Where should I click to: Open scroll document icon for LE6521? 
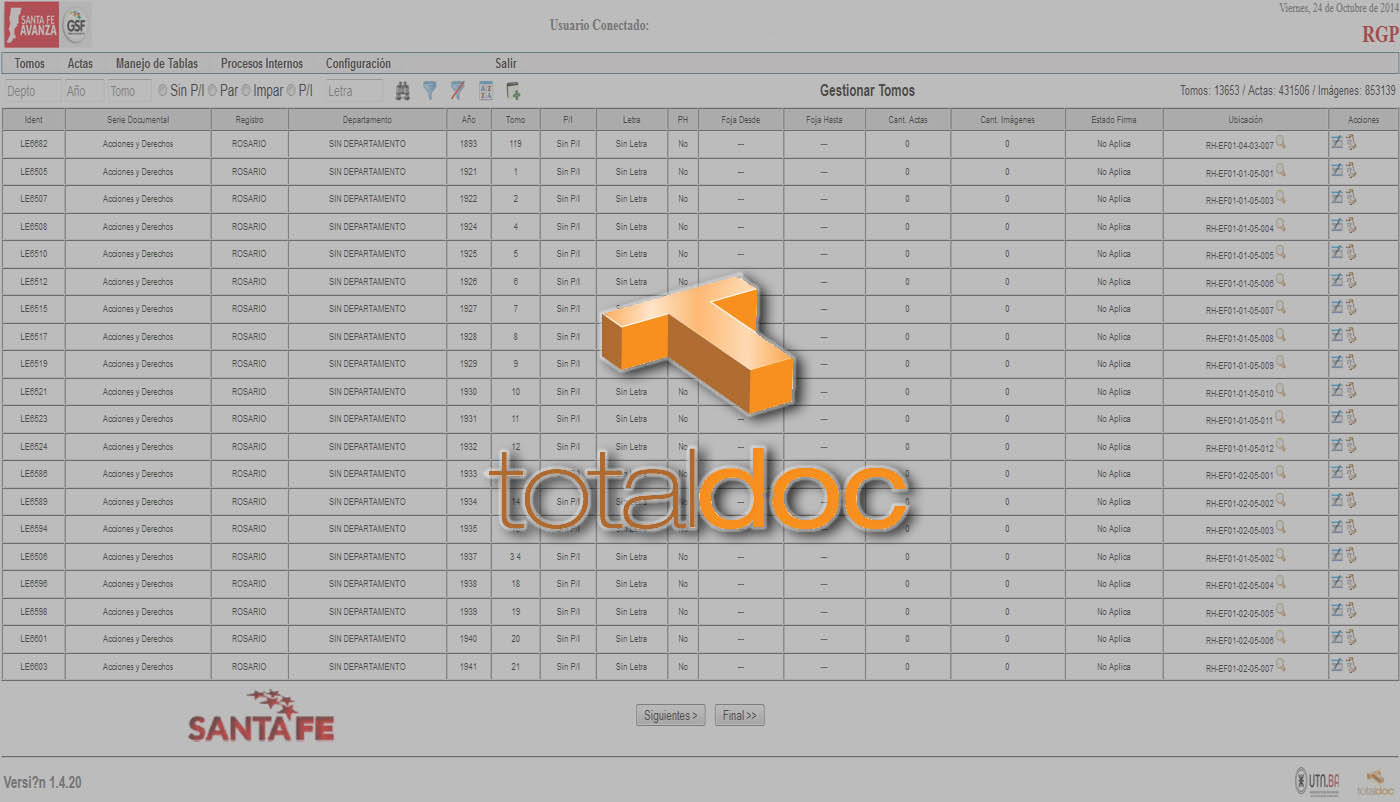1351,390
